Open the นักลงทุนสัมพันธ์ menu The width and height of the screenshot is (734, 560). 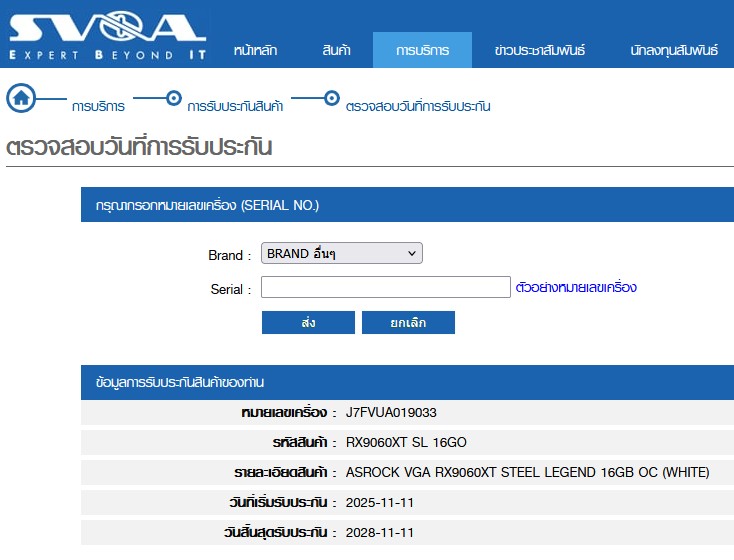674,50
